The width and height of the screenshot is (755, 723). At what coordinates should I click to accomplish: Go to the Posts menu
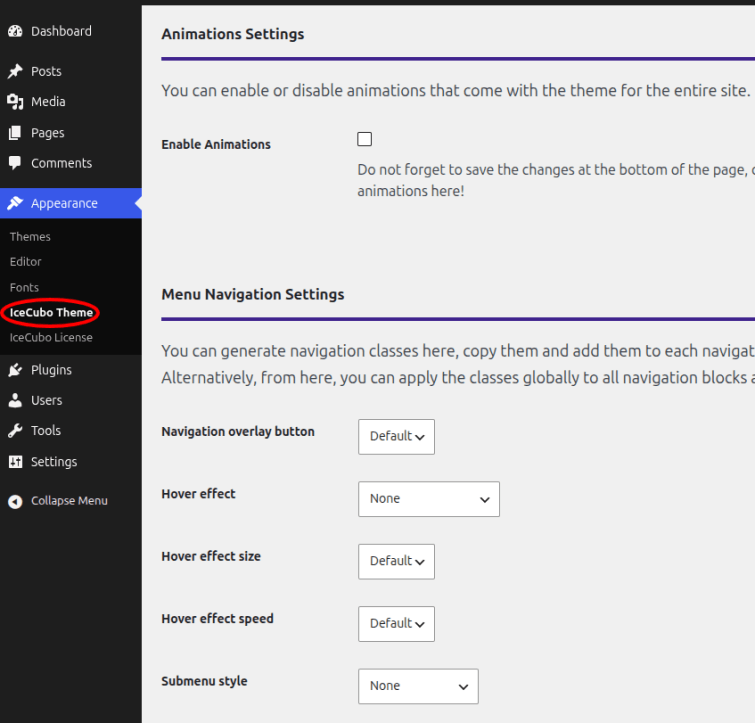pos(46,71)
